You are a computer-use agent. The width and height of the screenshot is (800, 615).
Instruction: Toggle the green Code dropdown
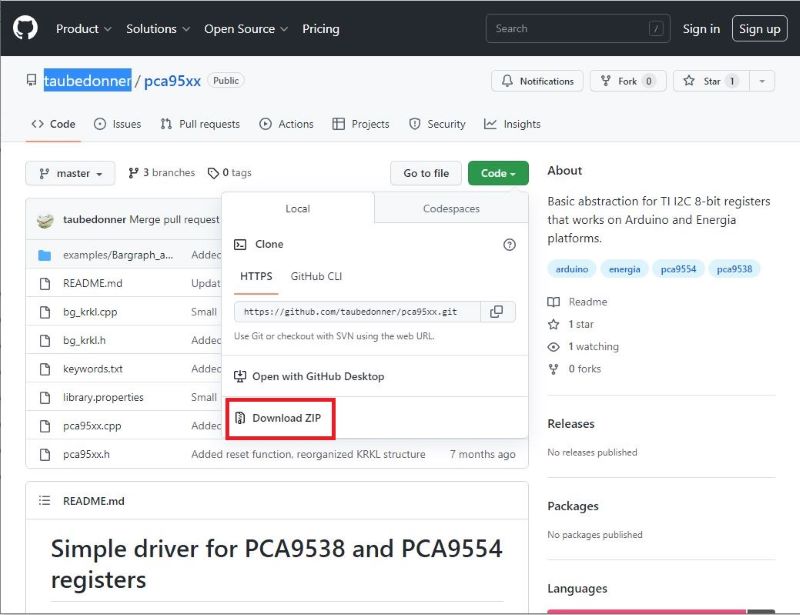click(498, 174)
